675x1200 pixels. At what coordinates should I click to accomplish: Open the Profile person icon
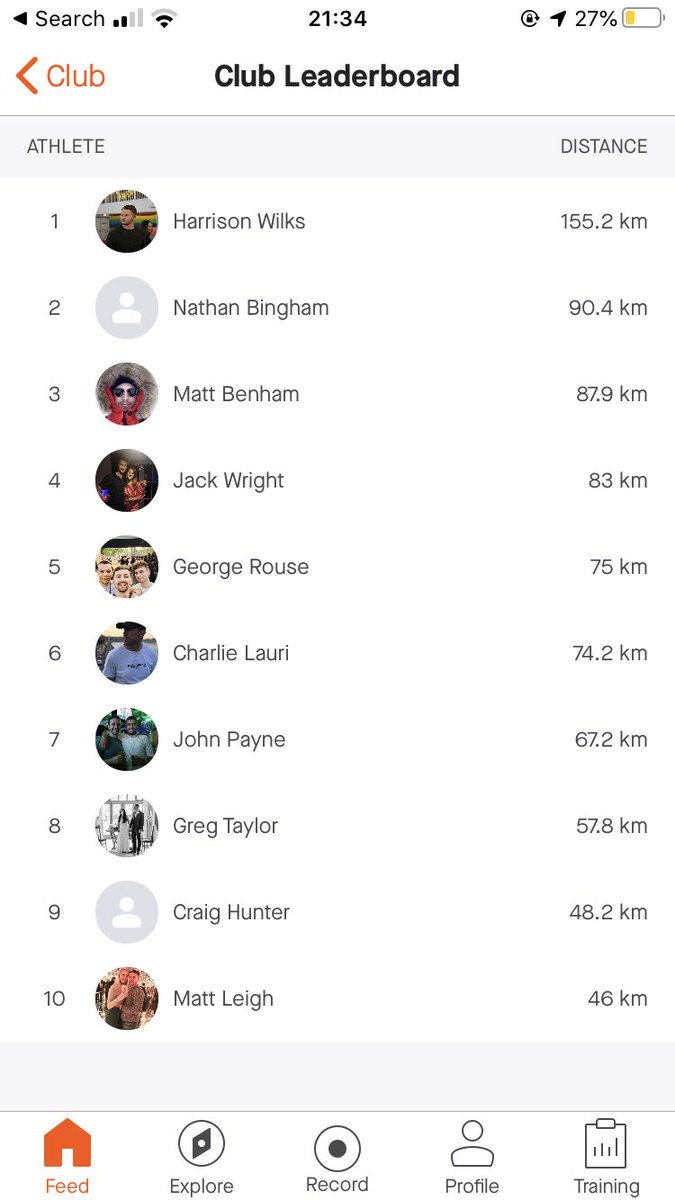click(x=472, y=1144)
